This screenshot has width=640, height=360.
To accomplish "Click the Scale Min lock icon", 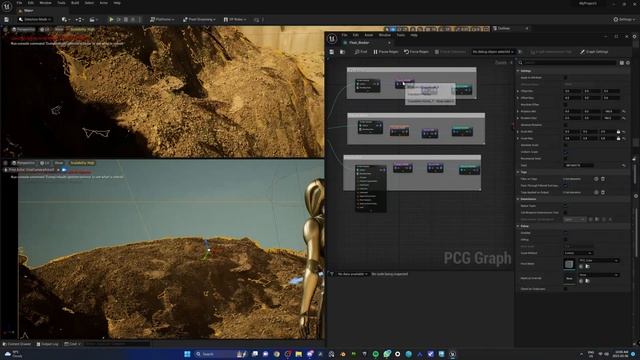I will click(618, 132).
